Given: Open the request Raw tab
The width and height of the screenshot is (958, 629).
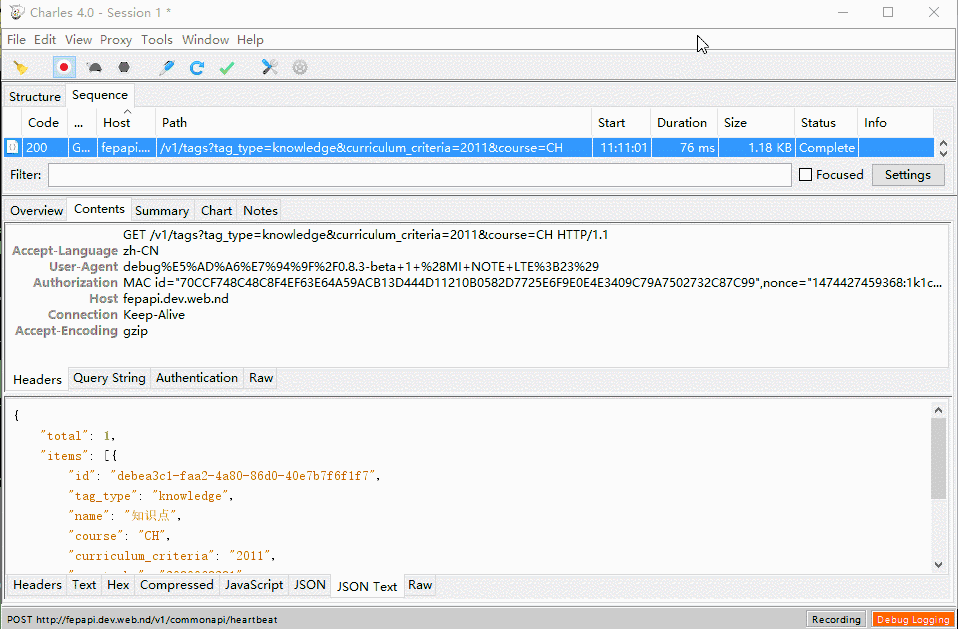Looking at the screenshot, I should [x=261, y=378].
